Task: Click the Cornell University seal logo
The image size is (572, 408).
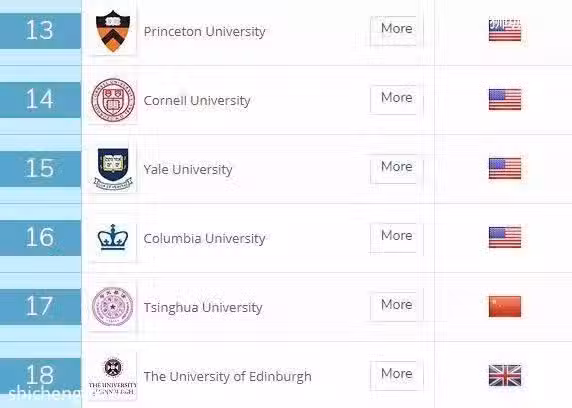Action: 113,100
